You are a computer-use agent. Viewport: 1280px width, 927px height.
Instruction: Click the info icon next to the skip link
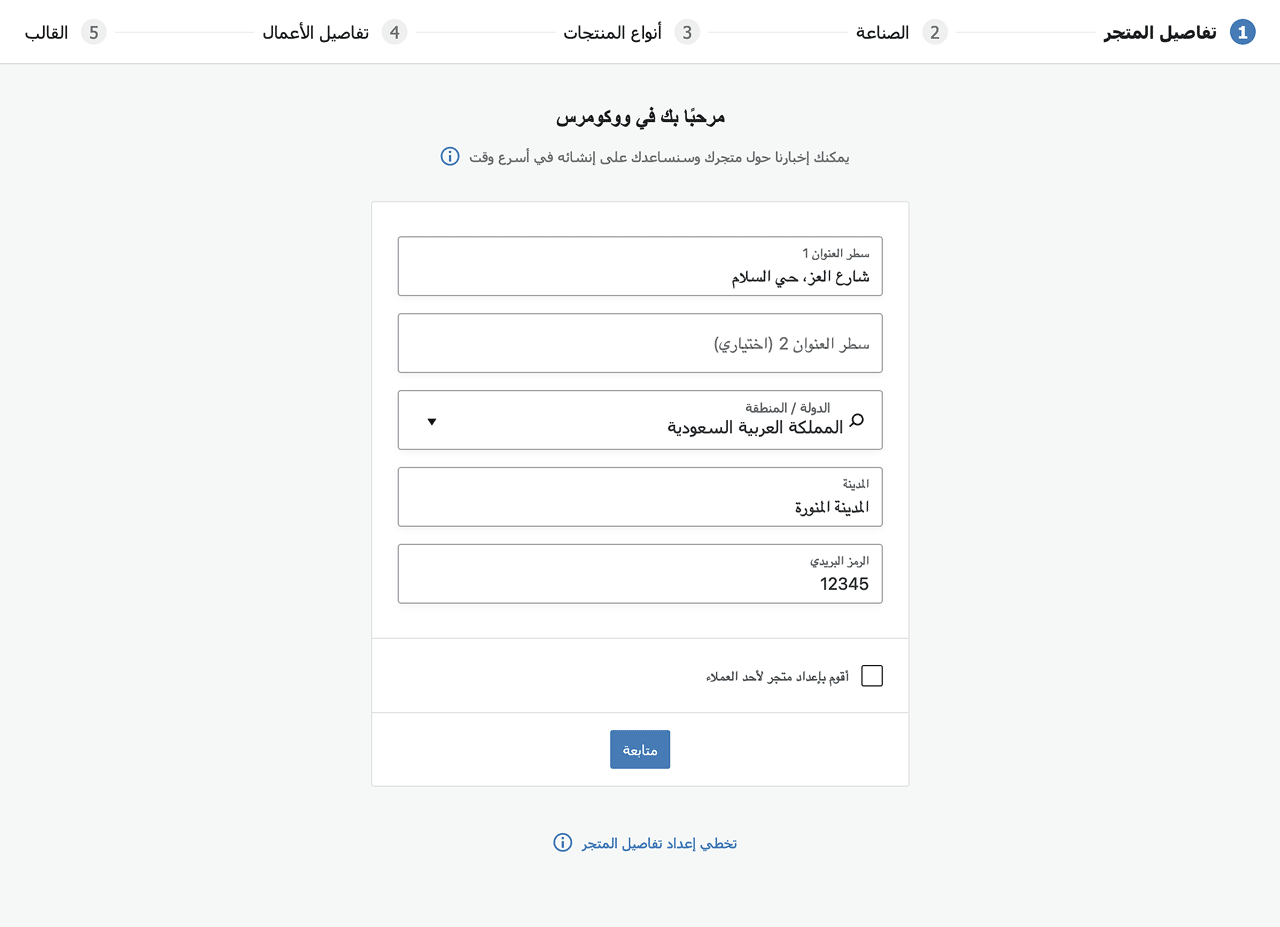tap(562, 842)
